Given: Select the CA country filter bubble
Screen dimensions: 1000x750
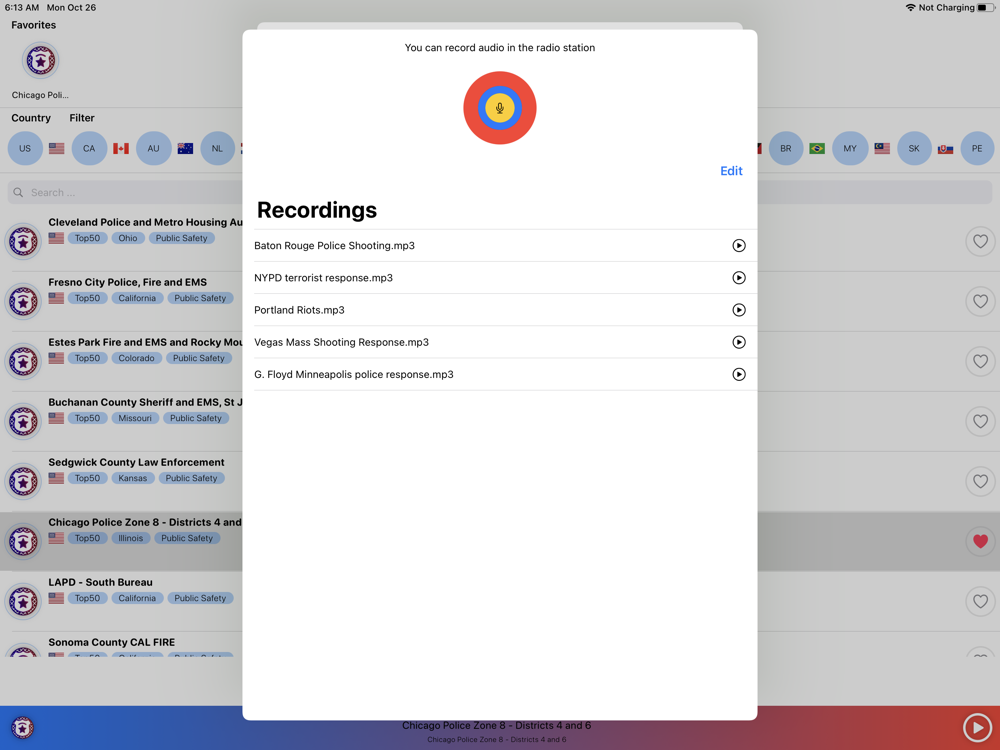Looking at the screenshot, I should (x=89, y=149).
